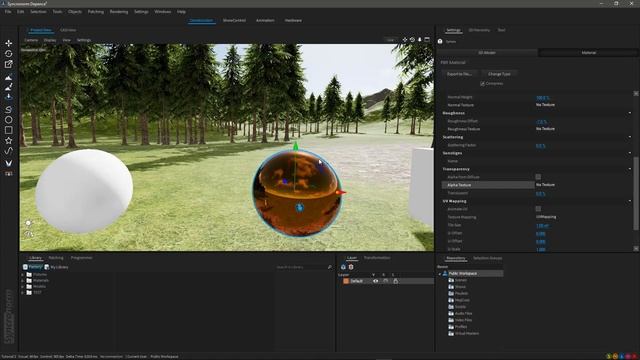Select the spline line tool below star

pyautogui.click(x=8, y=151)
